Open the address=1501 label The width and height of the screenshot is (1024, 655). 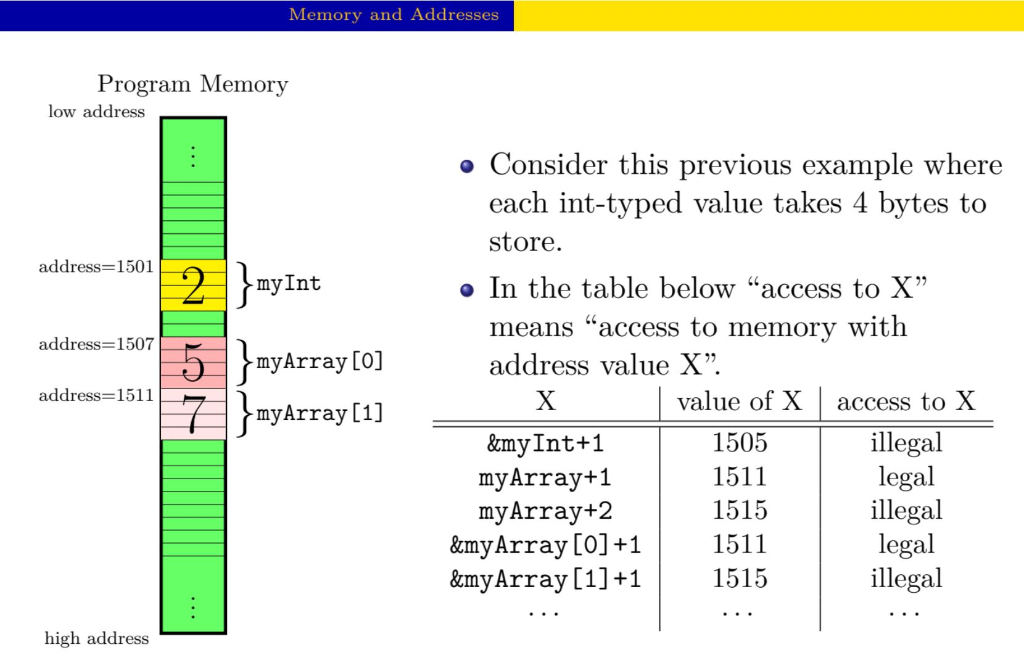pyautogui.click(x=96, y=267)
